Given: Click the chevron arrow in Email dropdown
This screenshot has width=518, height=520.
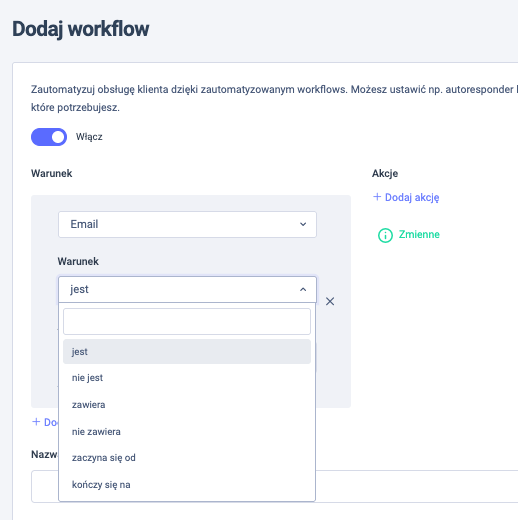Looking at the screenshot, I should (303, 224).
